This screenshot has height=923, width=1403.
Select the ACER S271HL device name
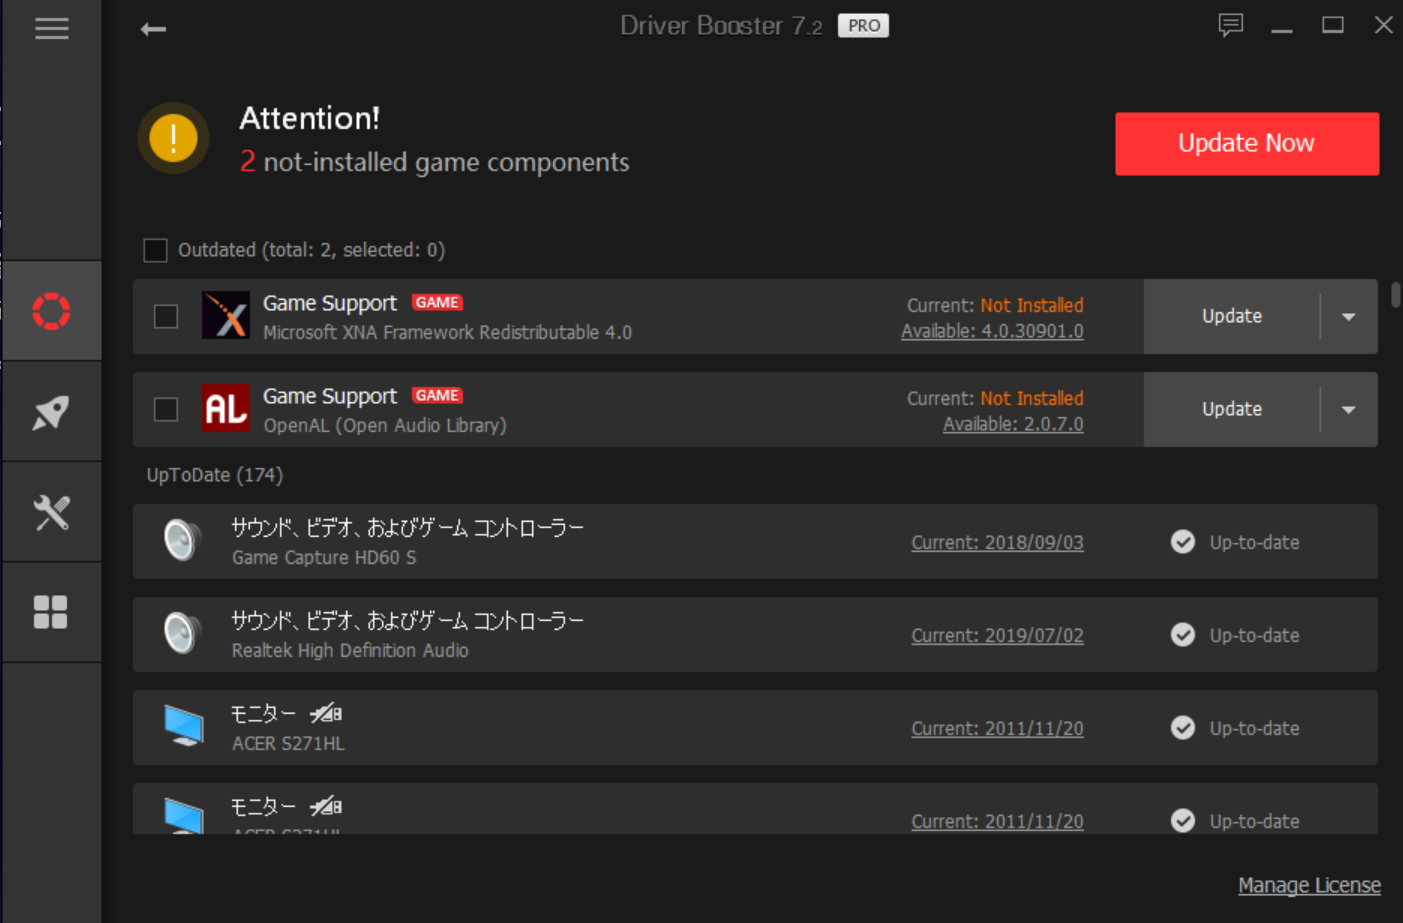pos(288,743)
